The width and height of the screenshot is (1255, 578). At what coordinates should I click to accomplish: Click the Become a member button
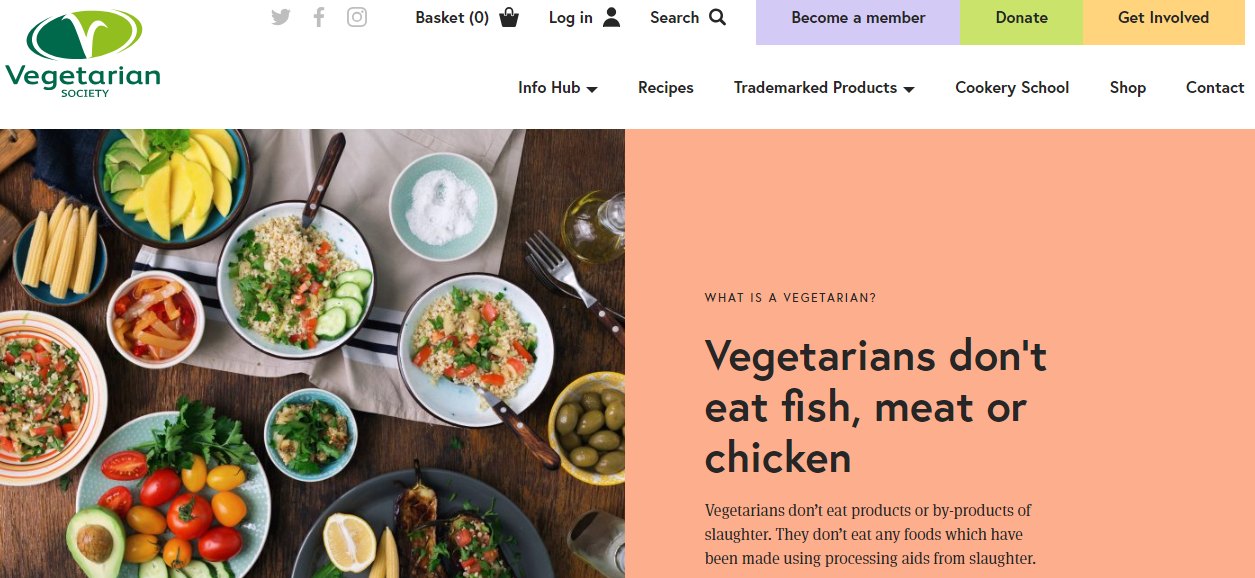(856, 18)
